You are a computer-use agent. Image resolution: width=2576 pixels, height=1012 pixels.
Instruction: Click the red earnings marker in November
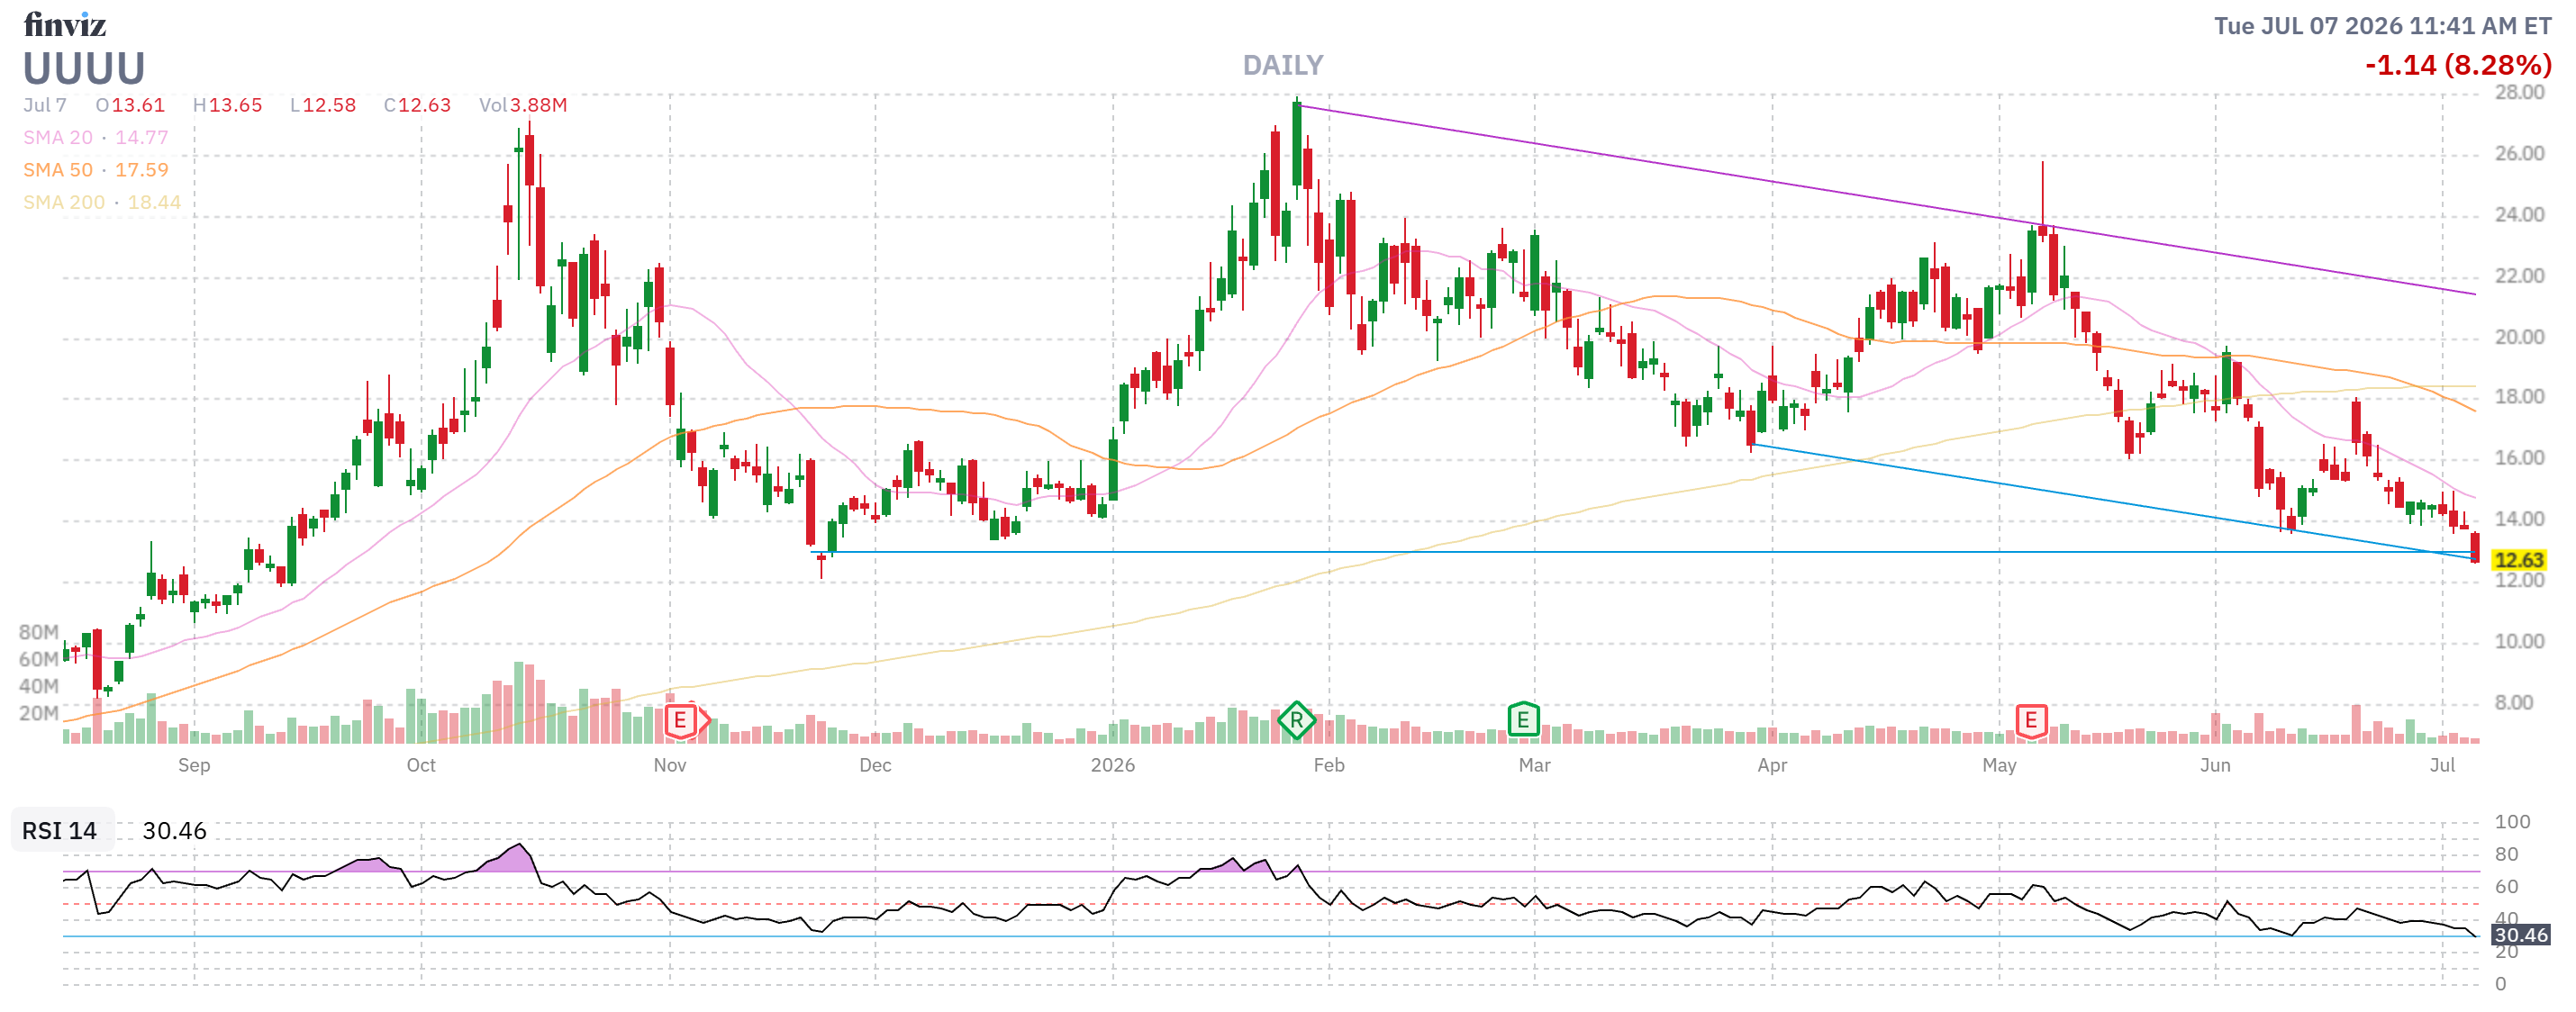(x=682, y=720)
